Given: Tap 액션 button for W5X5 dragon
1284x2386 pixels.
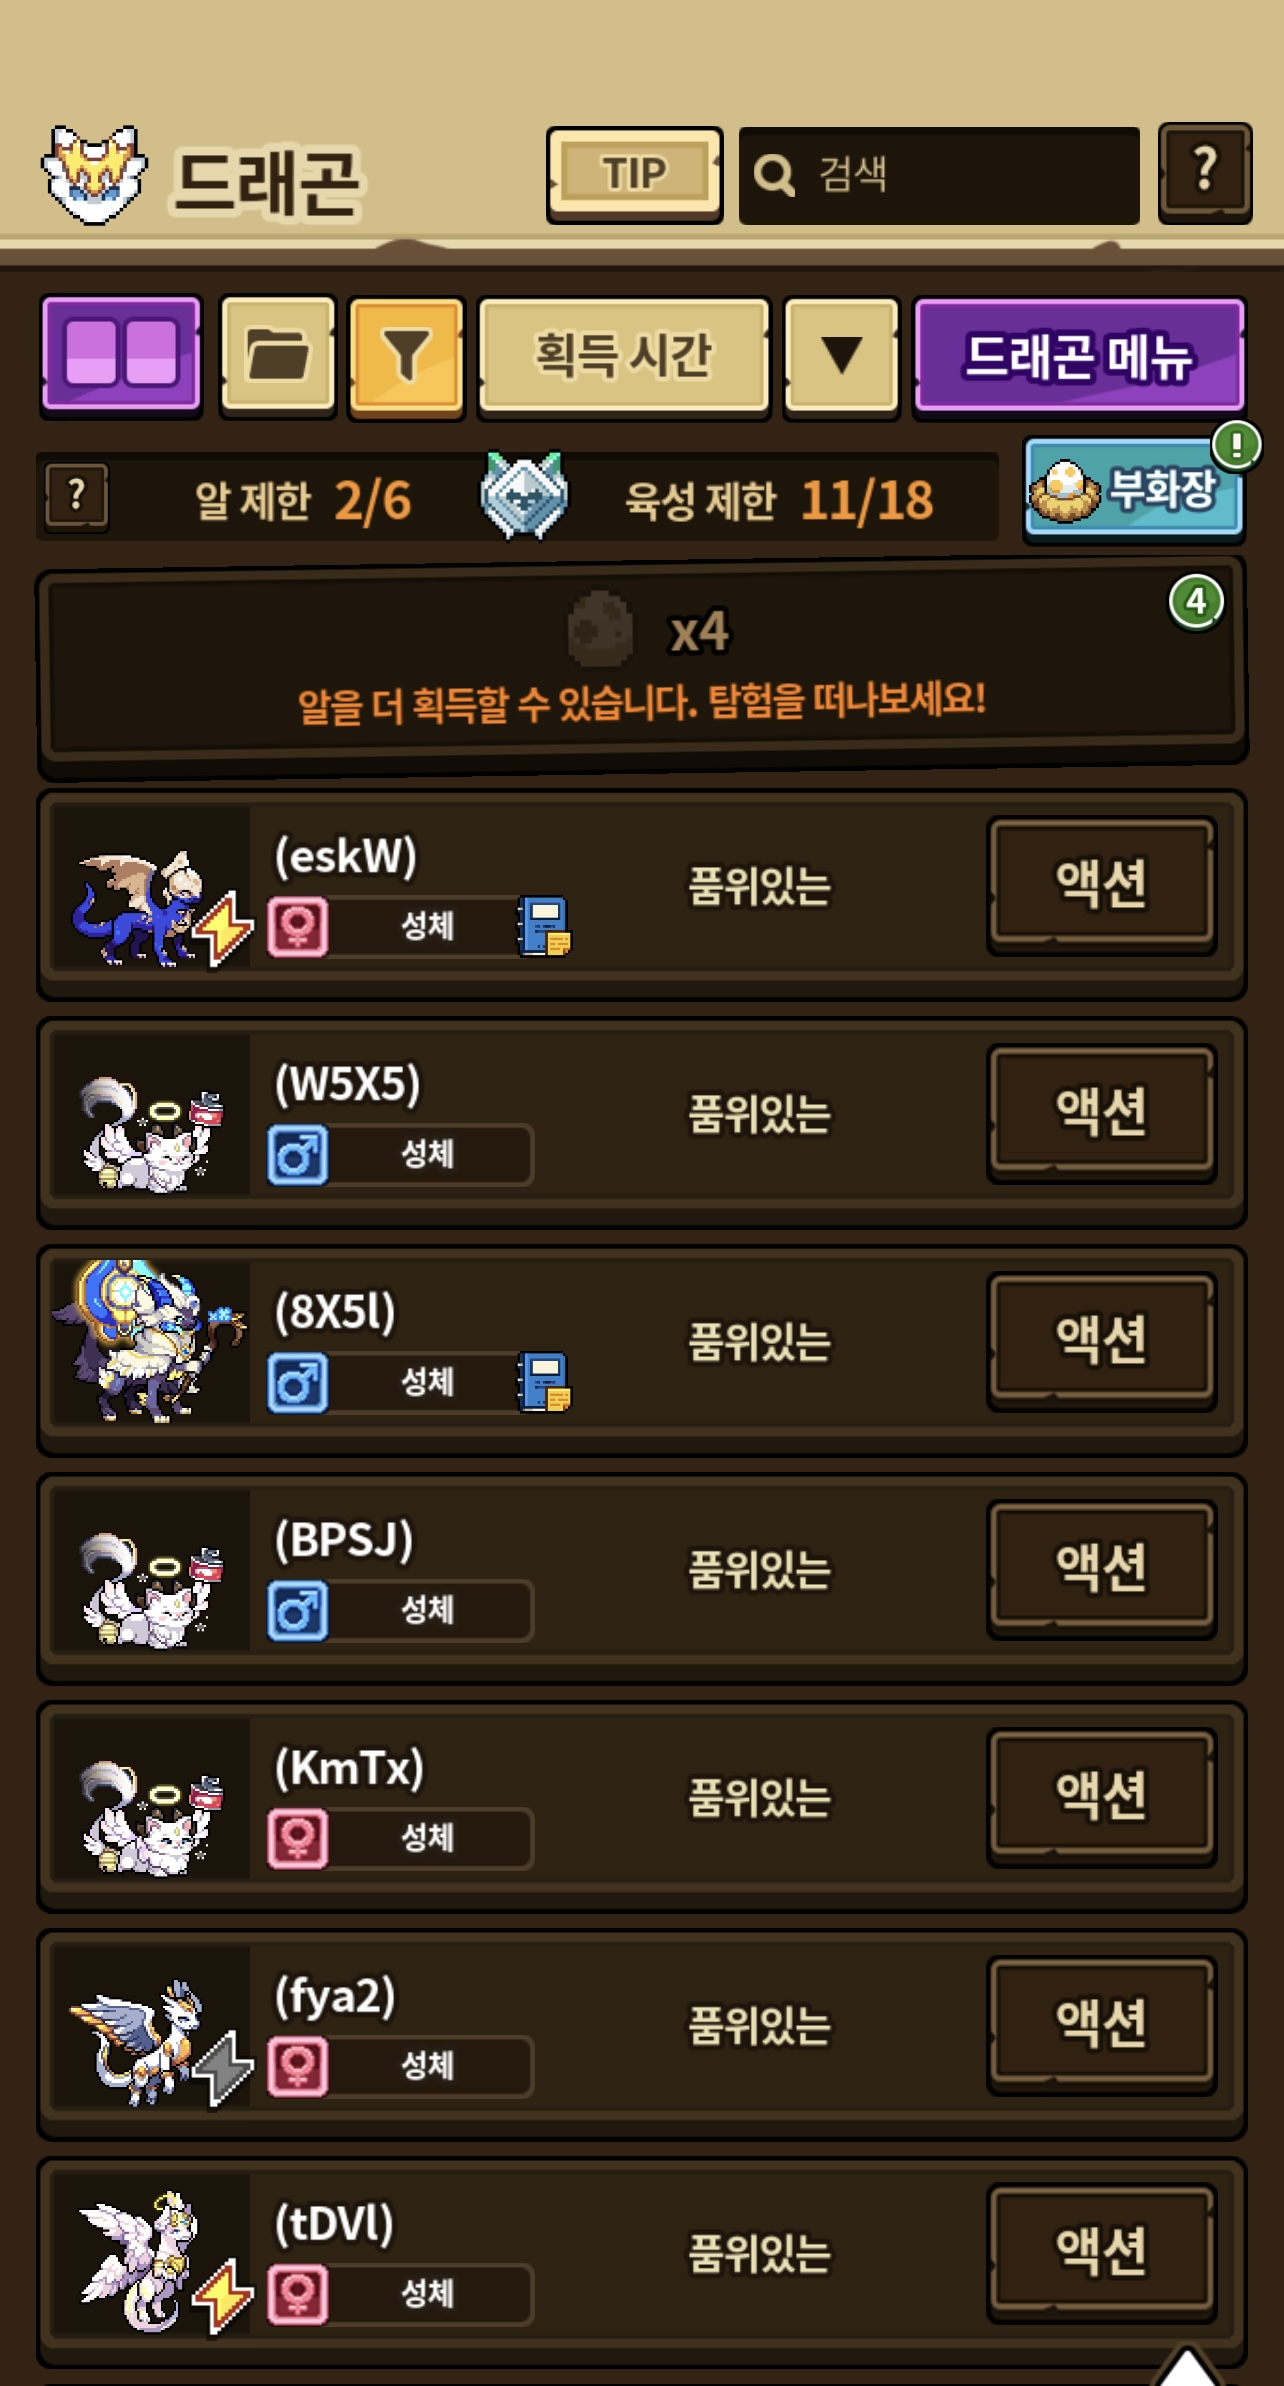Looking at the screenshot, I should 1101,1112.
